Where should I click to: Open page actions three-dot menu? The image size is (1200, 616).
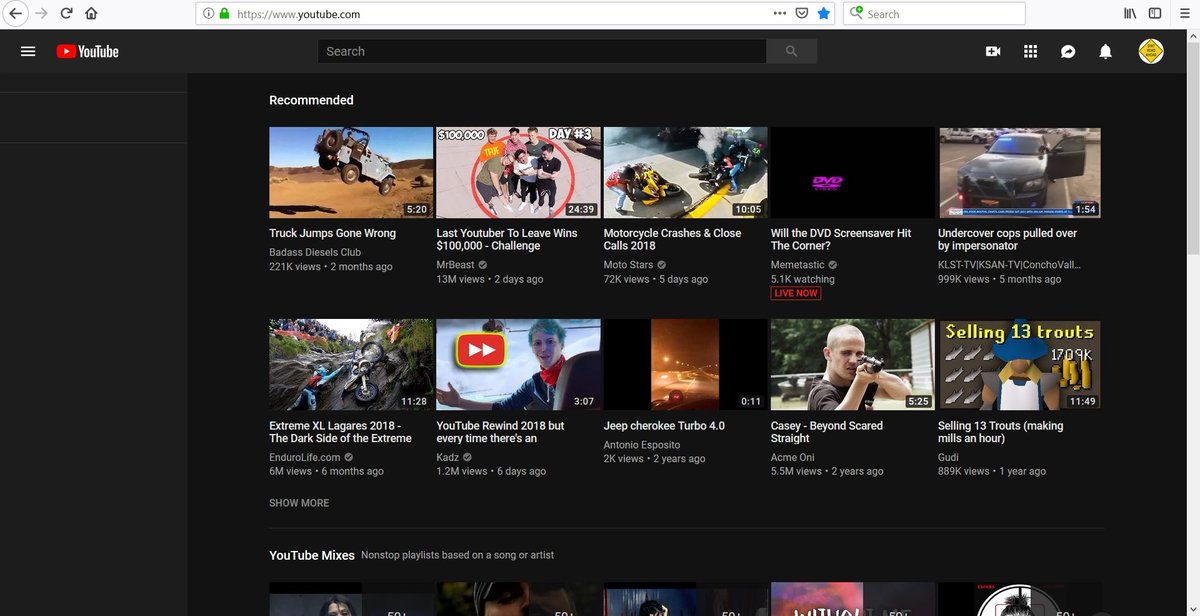pos(780,14)
